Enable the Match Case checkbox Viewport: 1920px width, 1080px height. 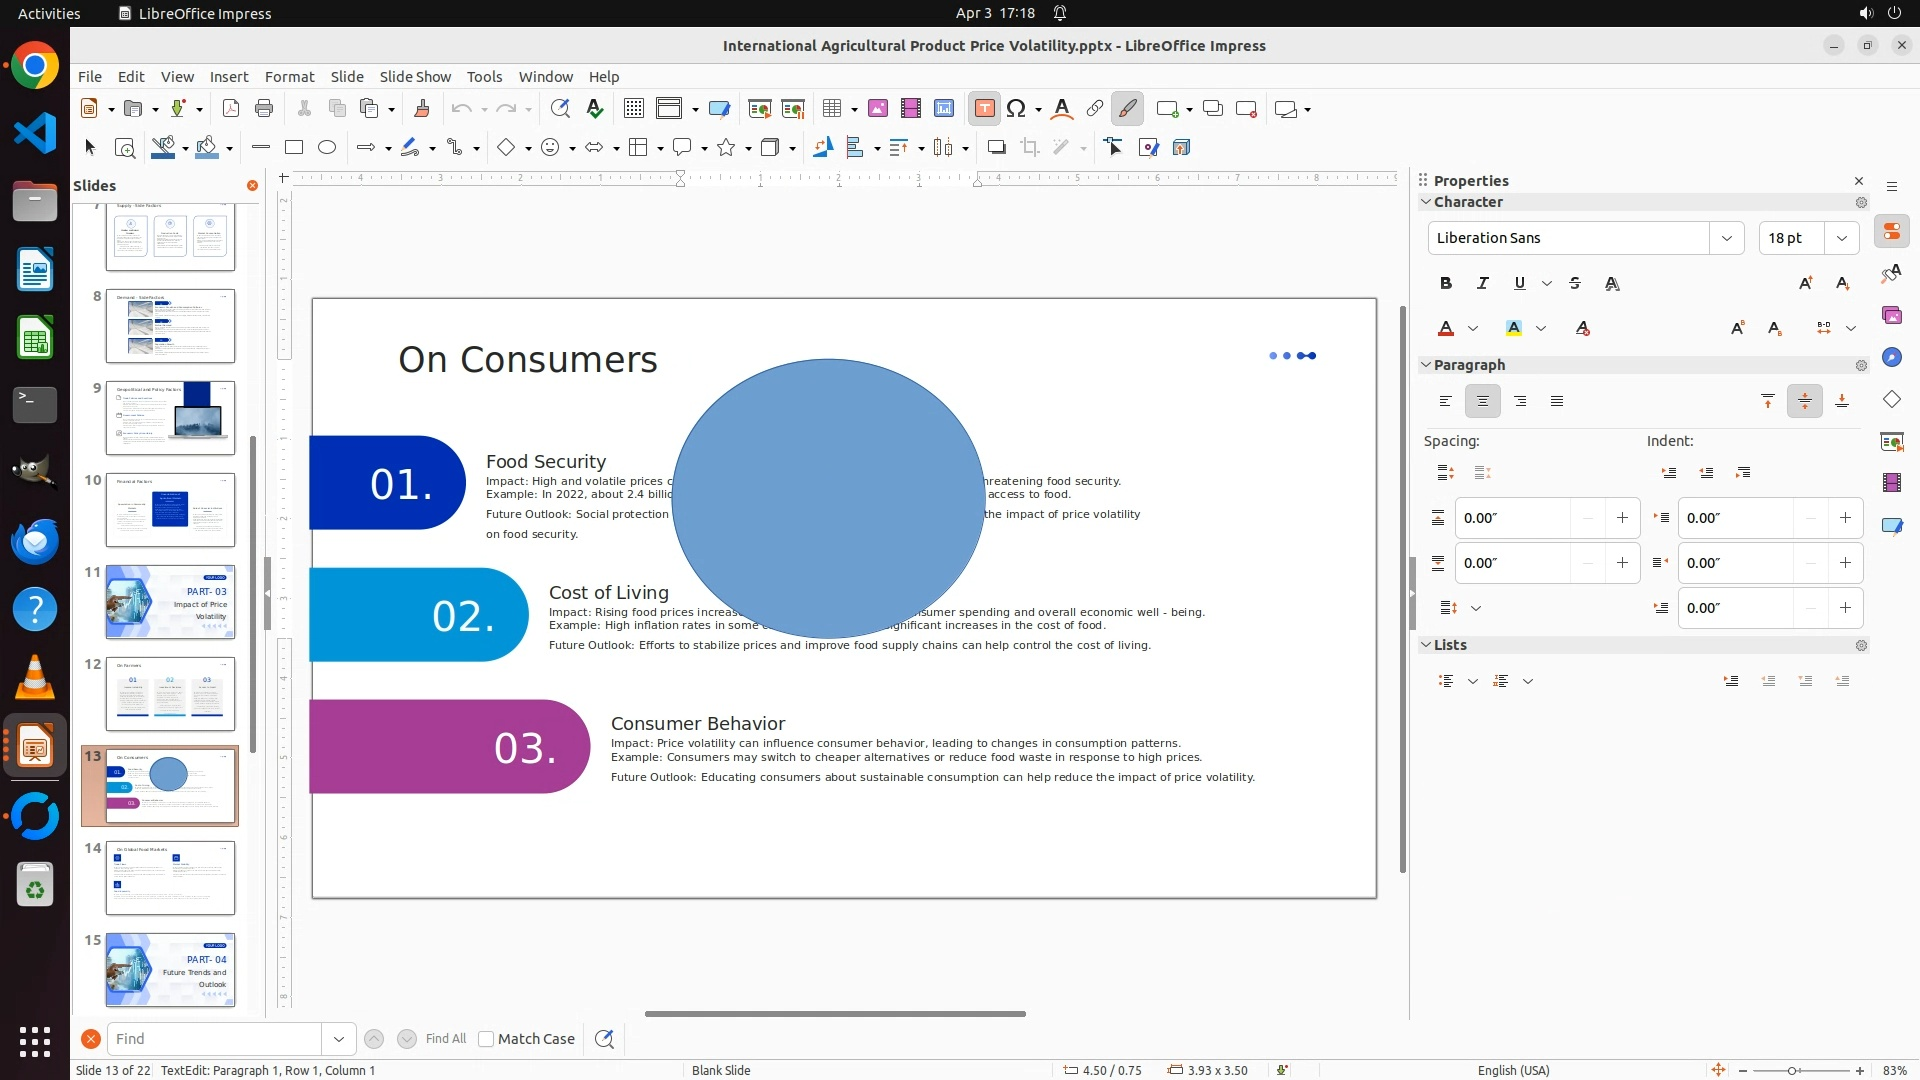486,1039
